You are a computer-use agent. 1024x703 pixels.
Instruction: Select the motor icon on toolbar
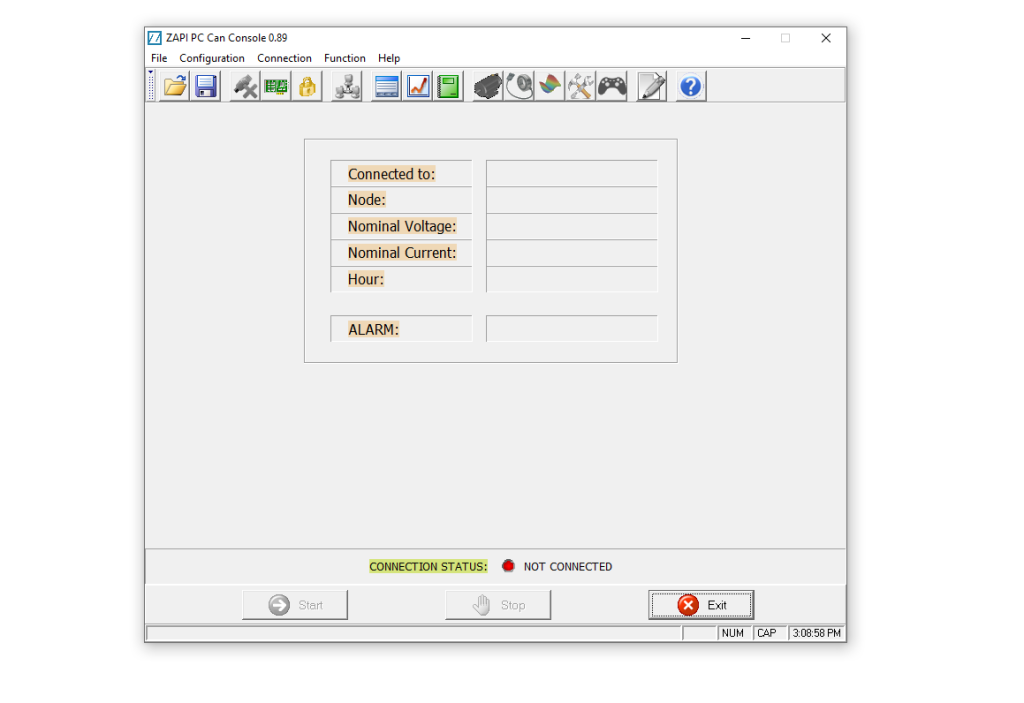(487, 86)
